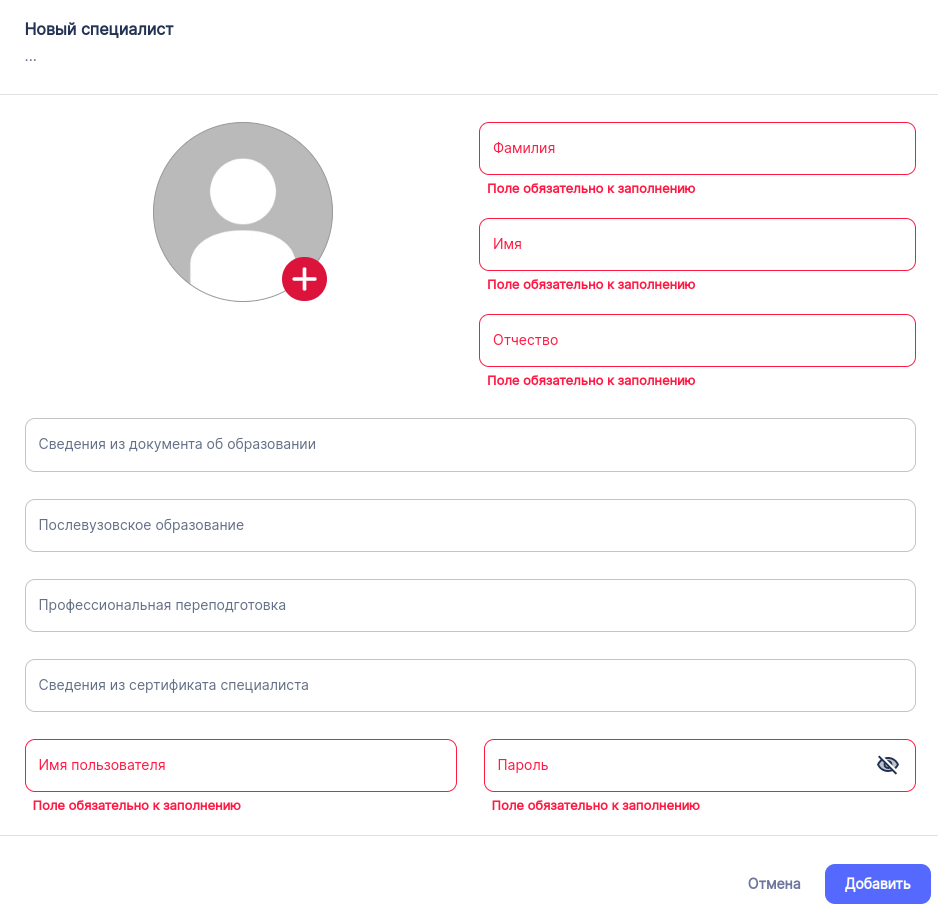This screenshot has height=921, width=938.
Task: Select the Сведения из сертификата специалиста field
Action: pos(470,685)
